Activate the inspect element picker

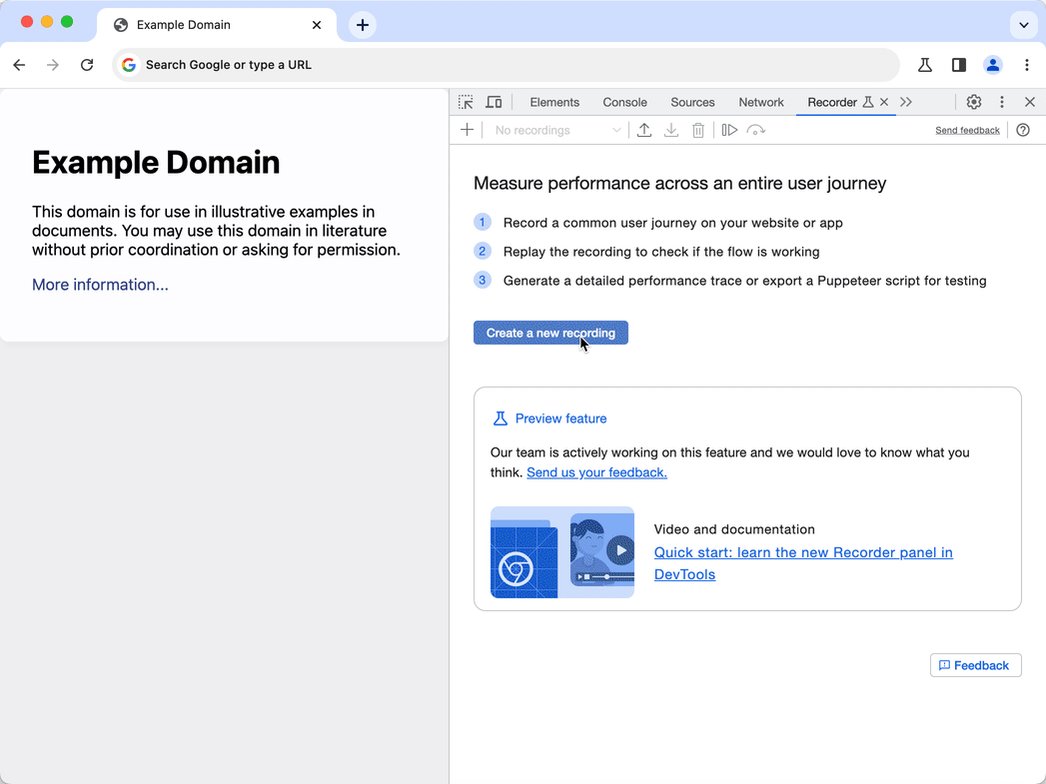(466, 102)
